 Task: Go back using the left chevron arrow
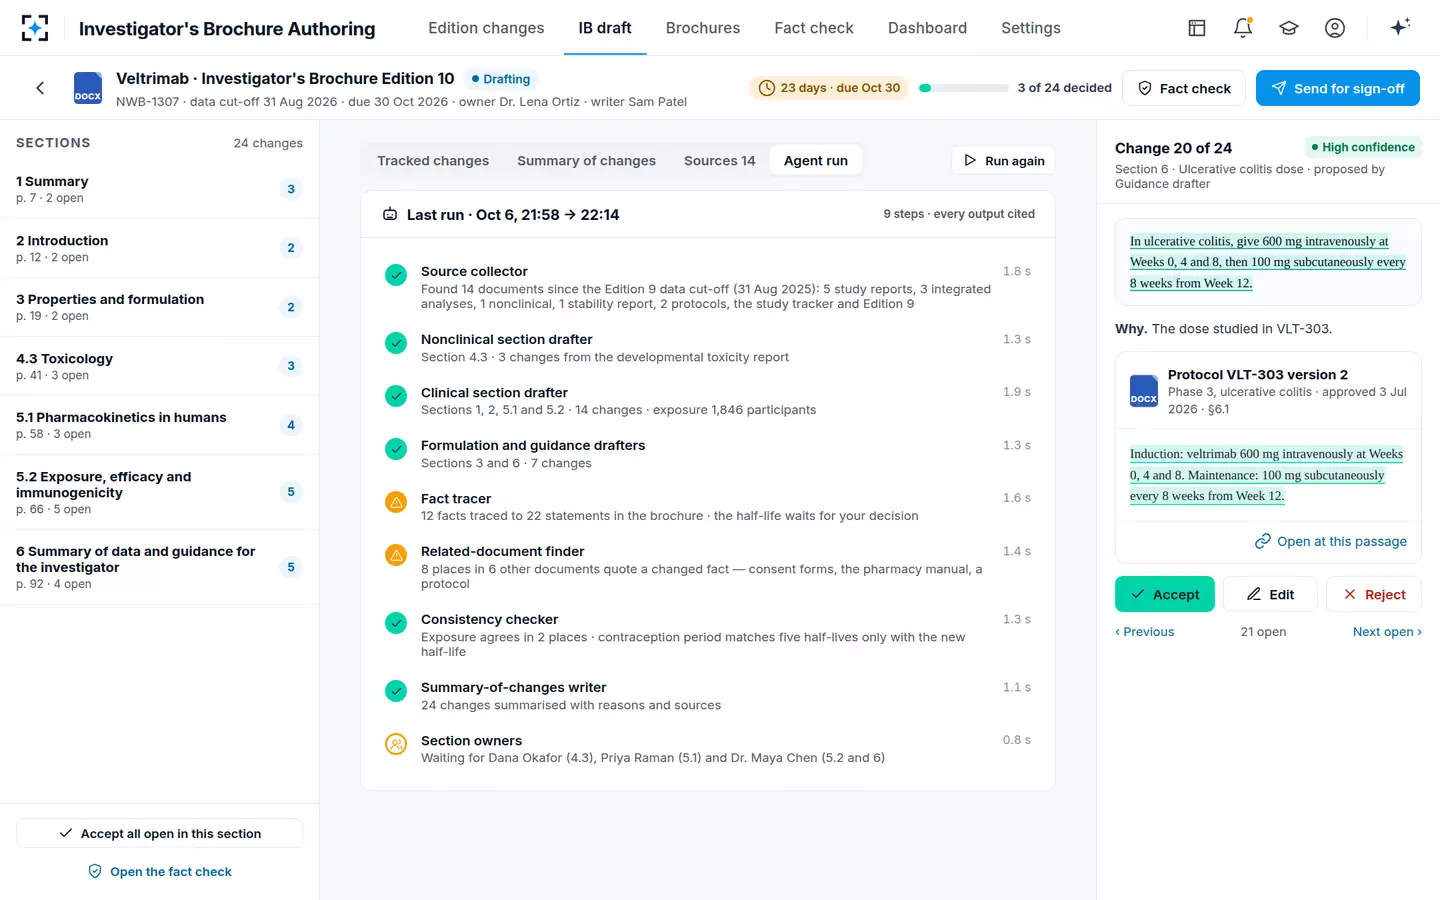tap(40, 88)
